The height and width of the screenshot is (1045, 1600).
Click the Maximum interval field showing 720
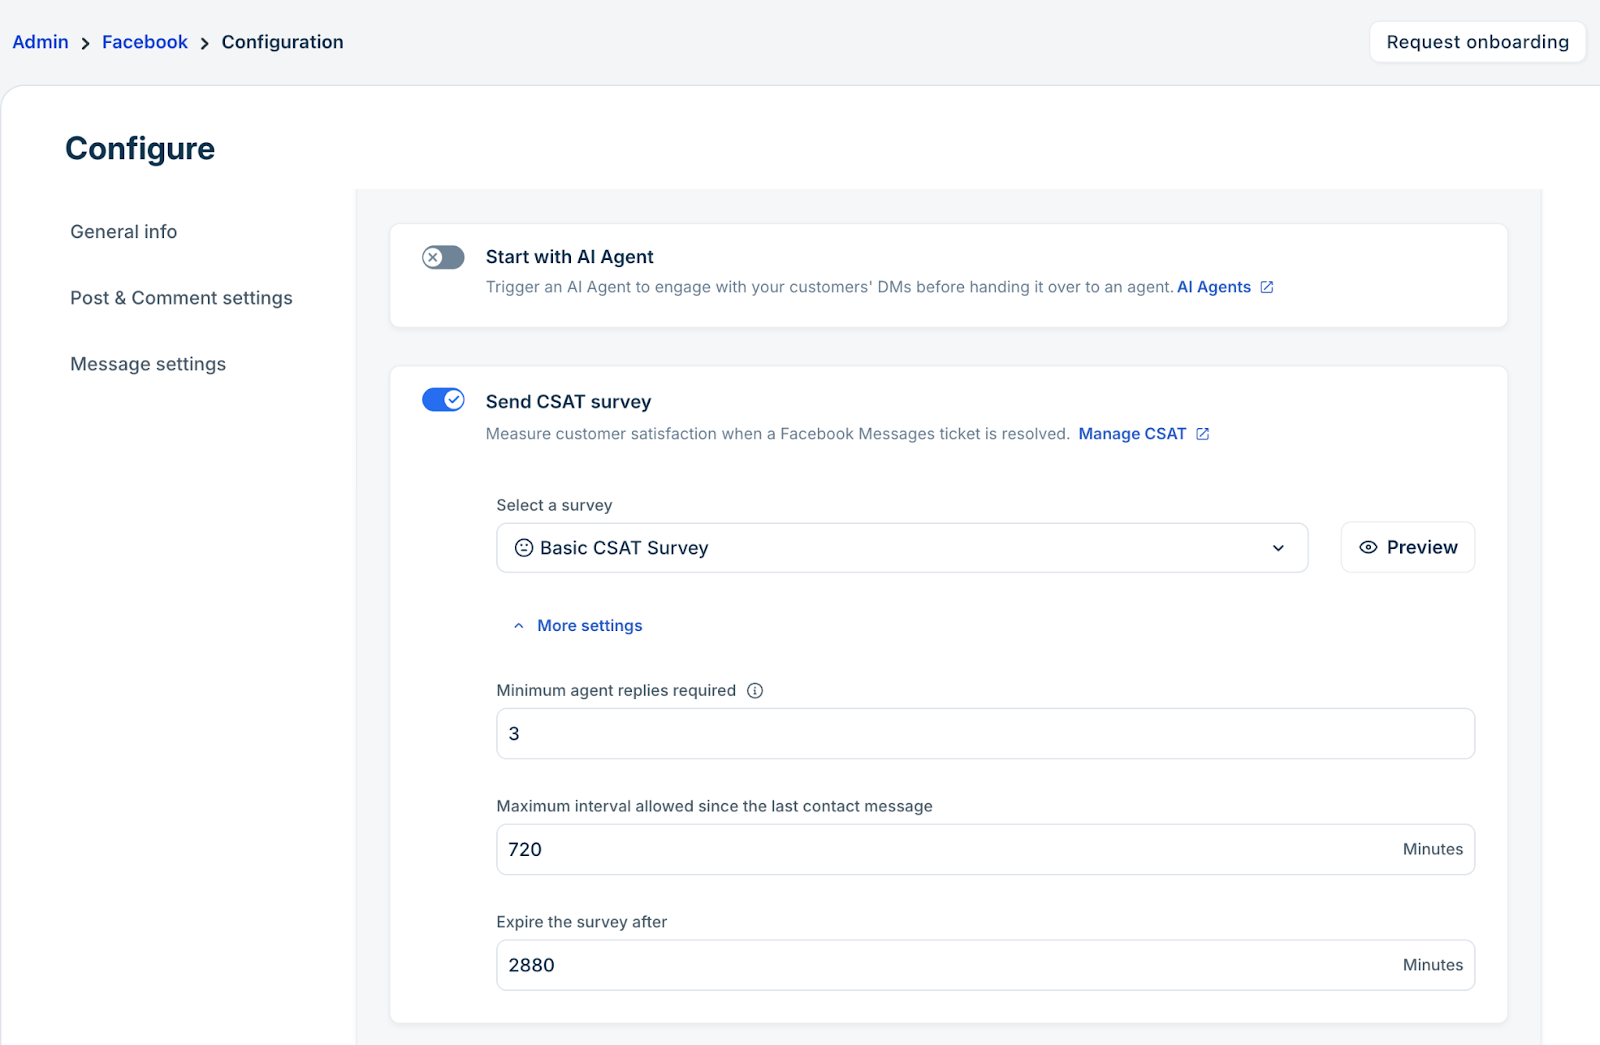pyautogui.click(x=985, y=850)
